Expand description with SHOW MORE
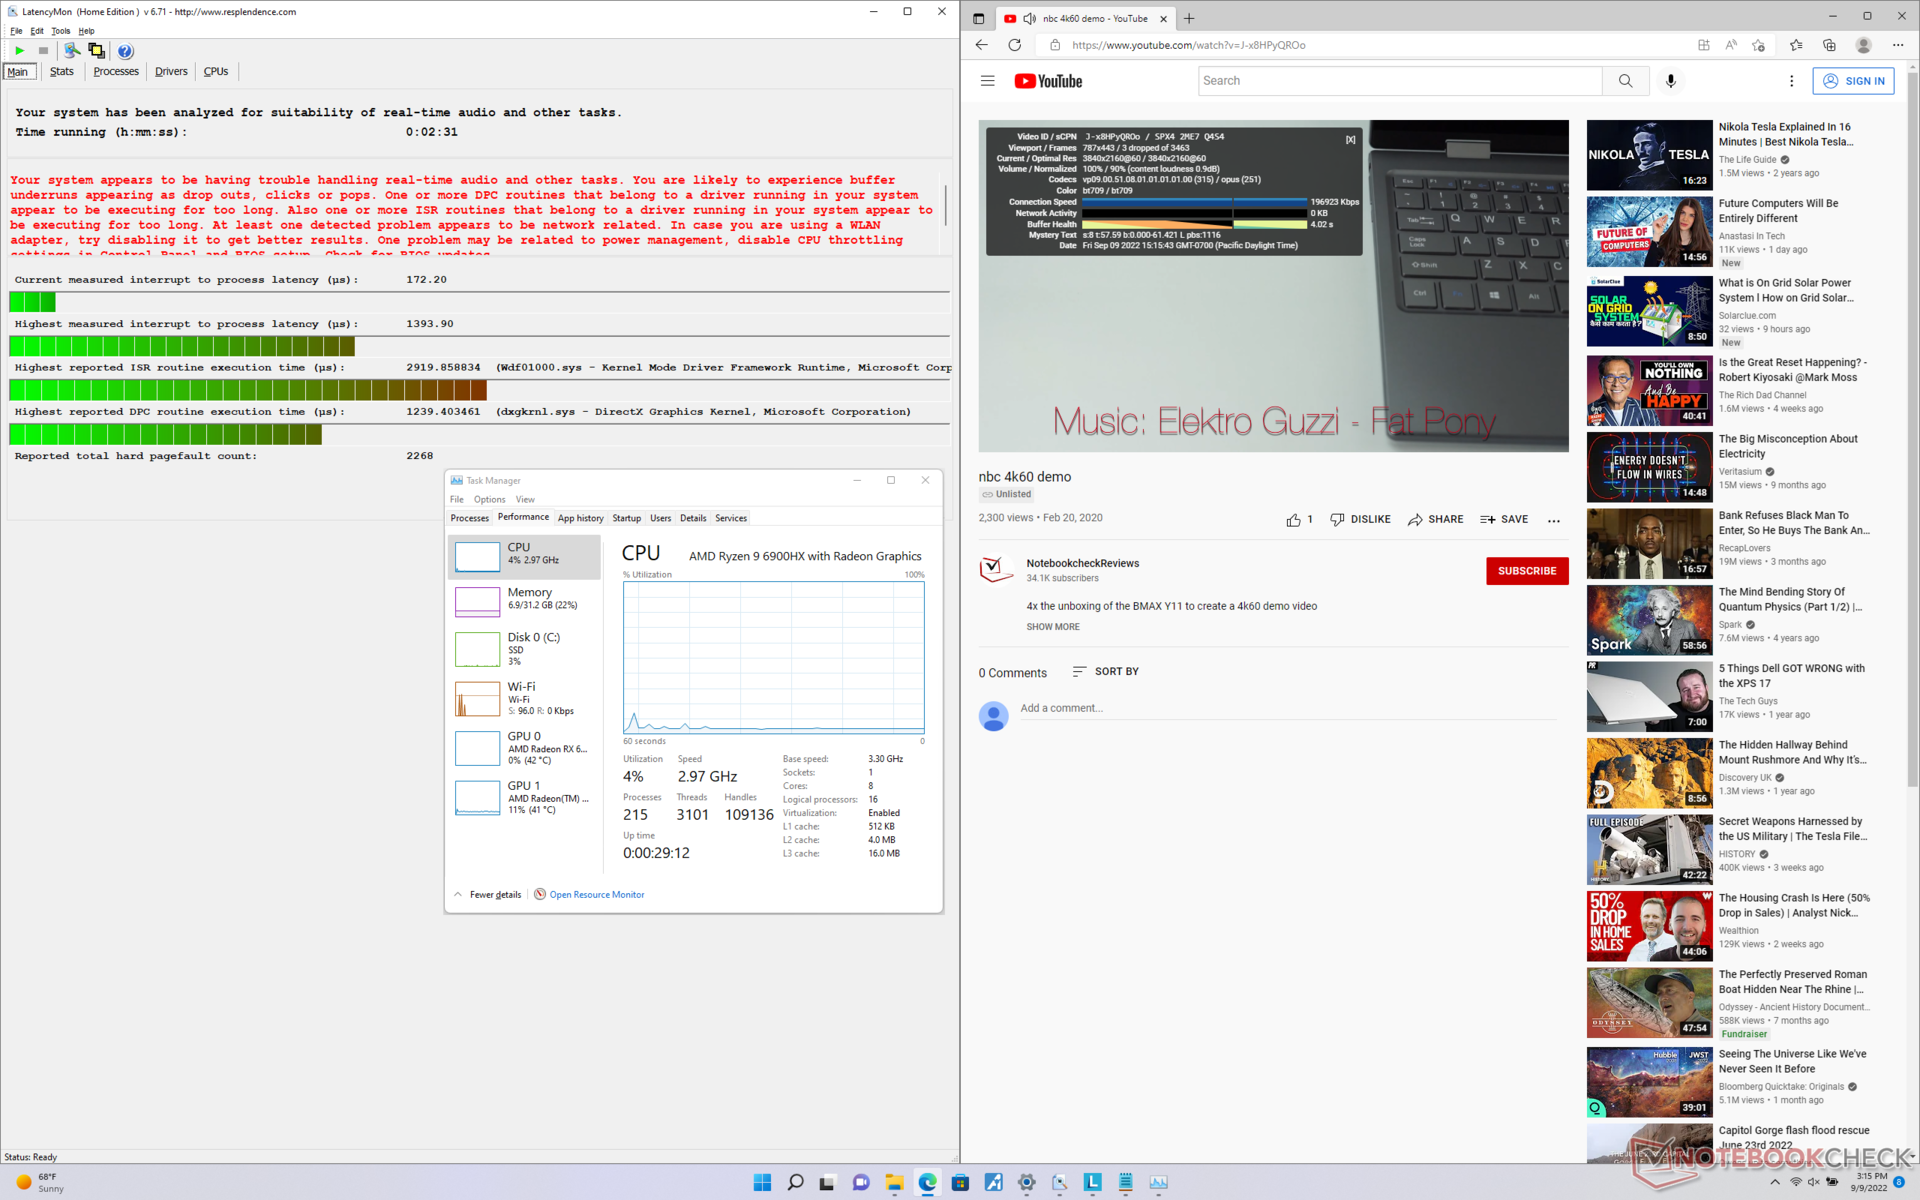 pyautogui.click(x=1052, y=627)
